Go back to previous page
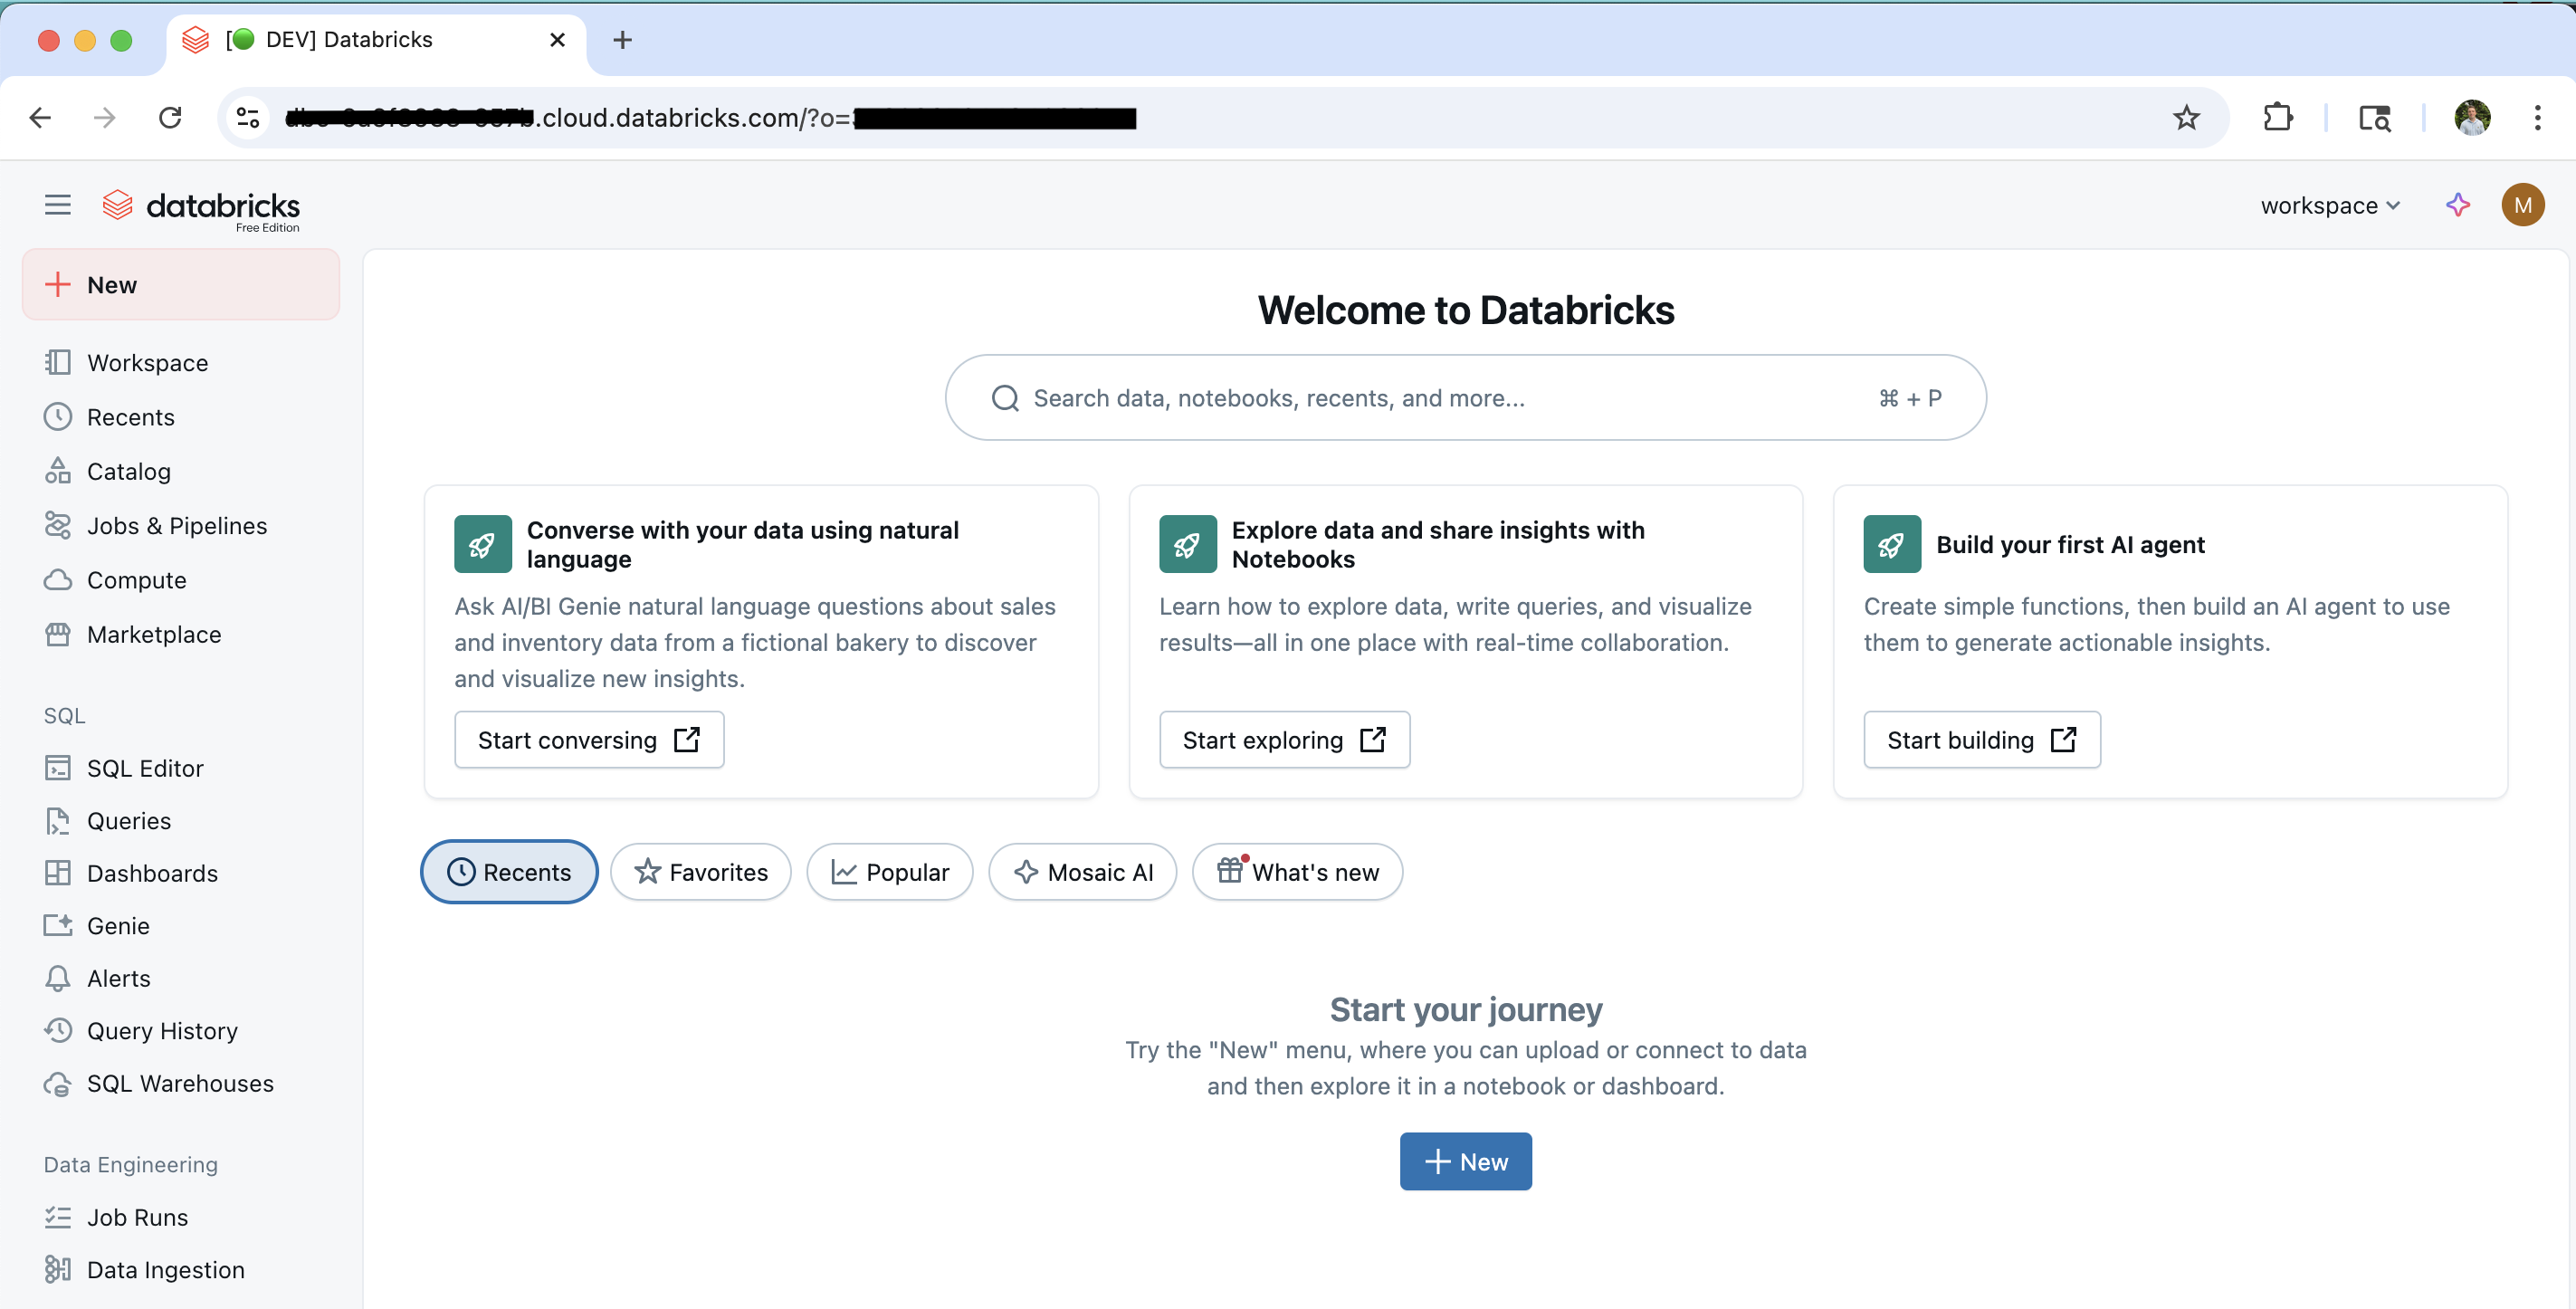This screenshot has width=2576, height=1309. tap(40, 118)
